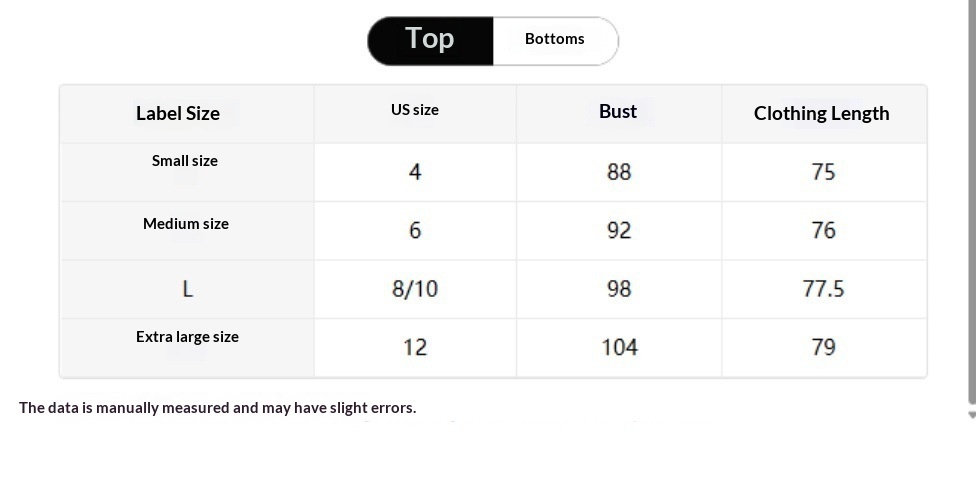
Task: Click the Bust value 88 cell
Action: tap(619, 172)
